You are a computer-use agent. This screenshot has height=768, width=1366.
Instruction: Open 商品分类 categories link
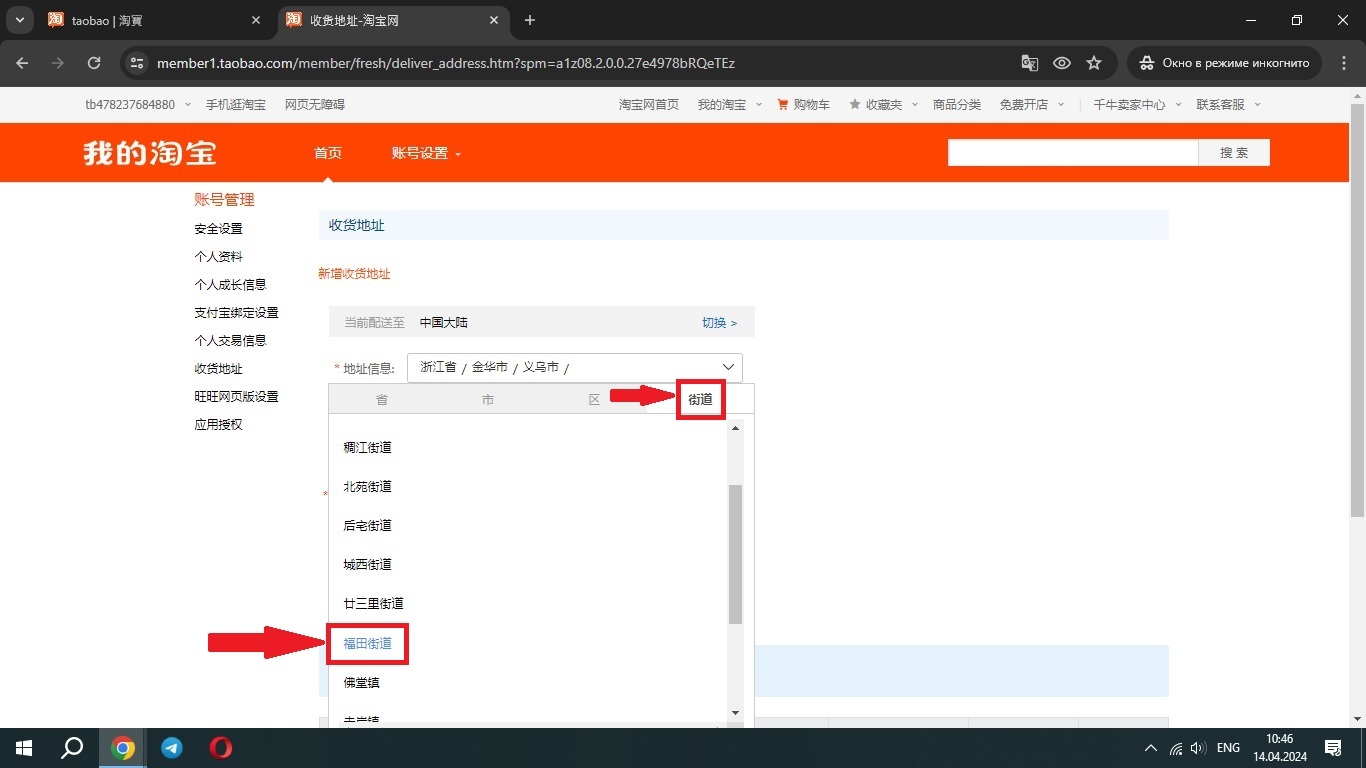pos(957,104)
